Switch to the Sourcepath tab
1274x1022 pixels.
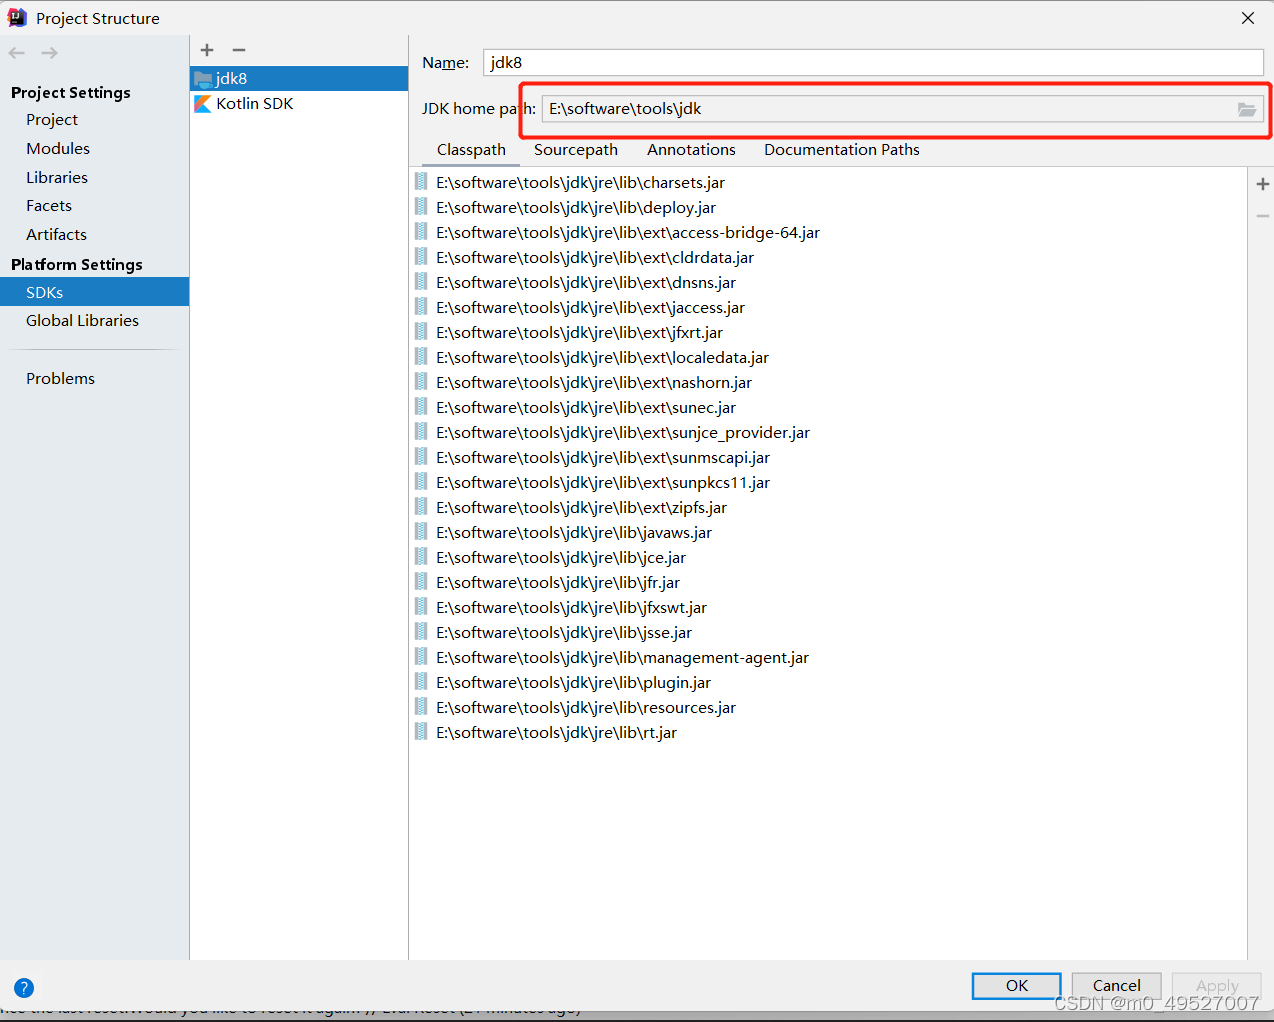tap(576, 150)
